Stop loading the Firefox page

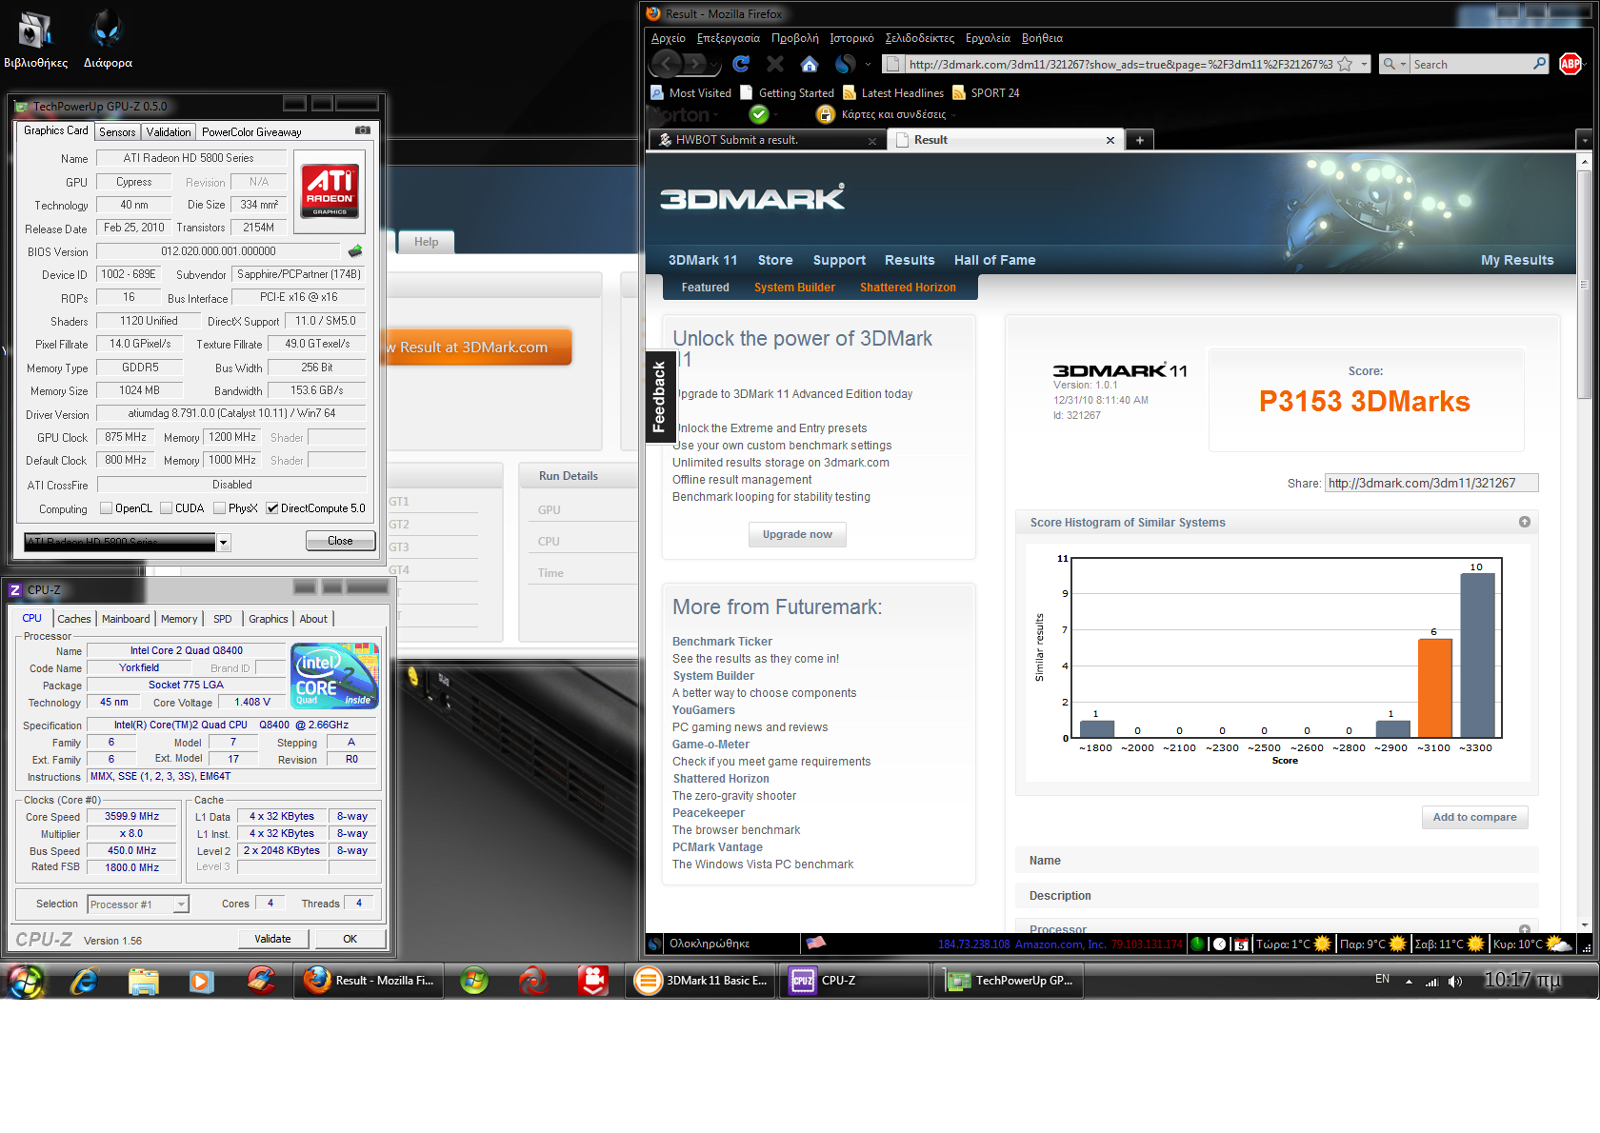point(775,64)
